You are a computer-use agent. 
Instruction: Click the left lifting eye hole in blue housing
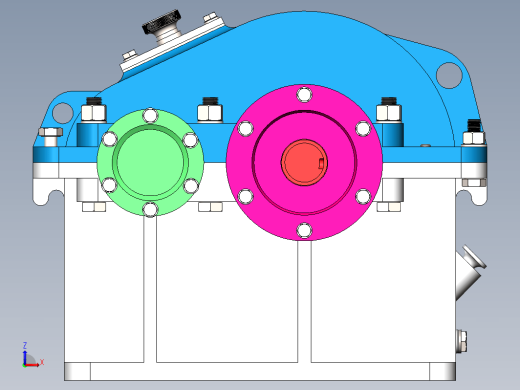tap(63, 113)
